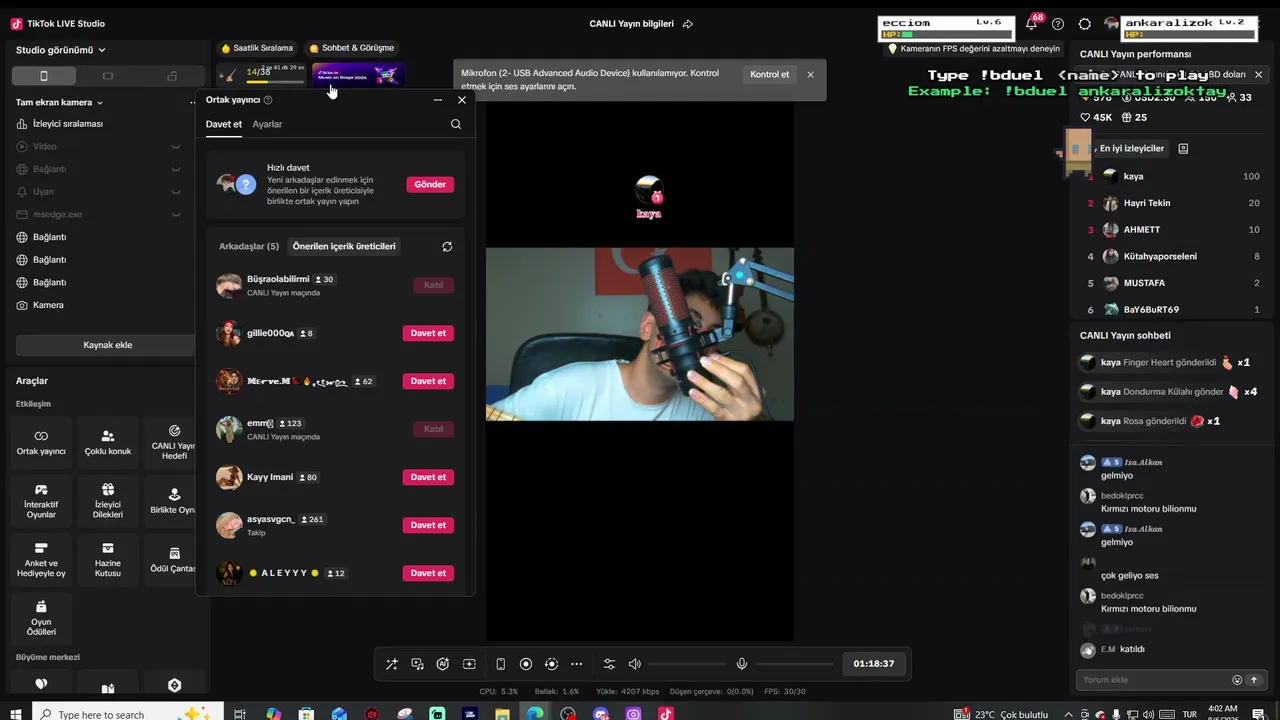Adjust the speaker volume slider

tap(687, 664)
